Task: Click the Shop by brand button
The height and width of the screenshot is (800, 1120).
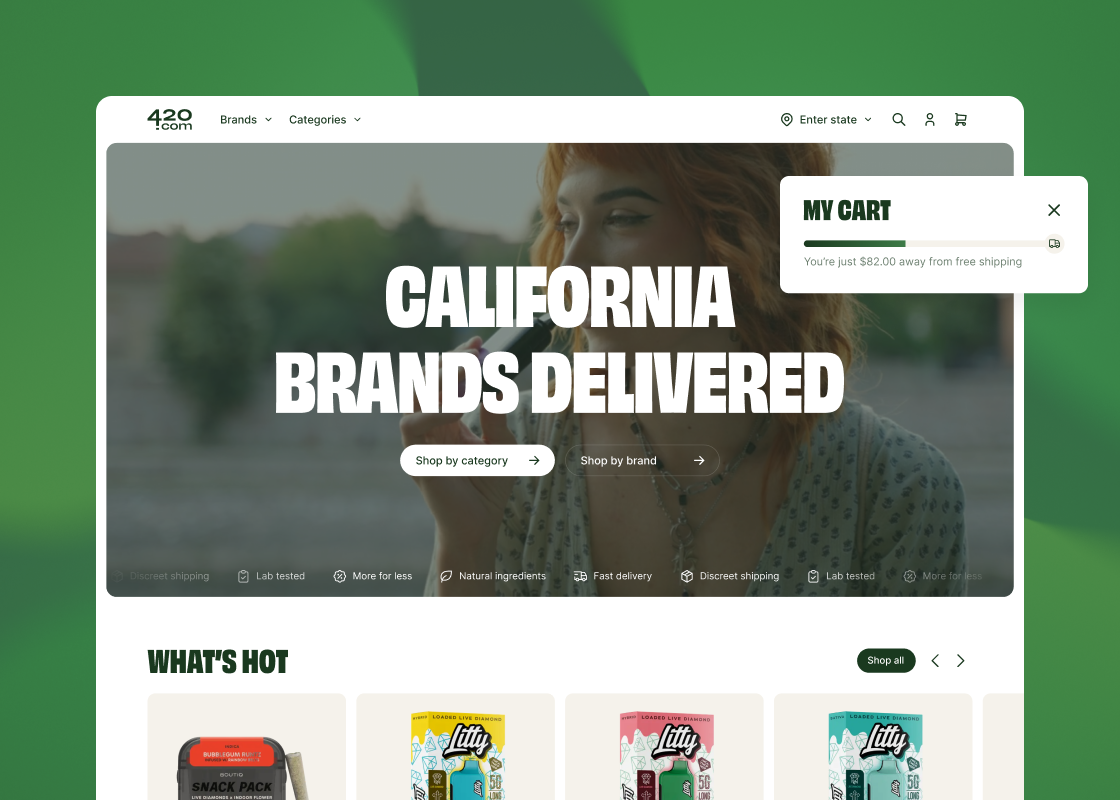Action: tap(642, 461)
